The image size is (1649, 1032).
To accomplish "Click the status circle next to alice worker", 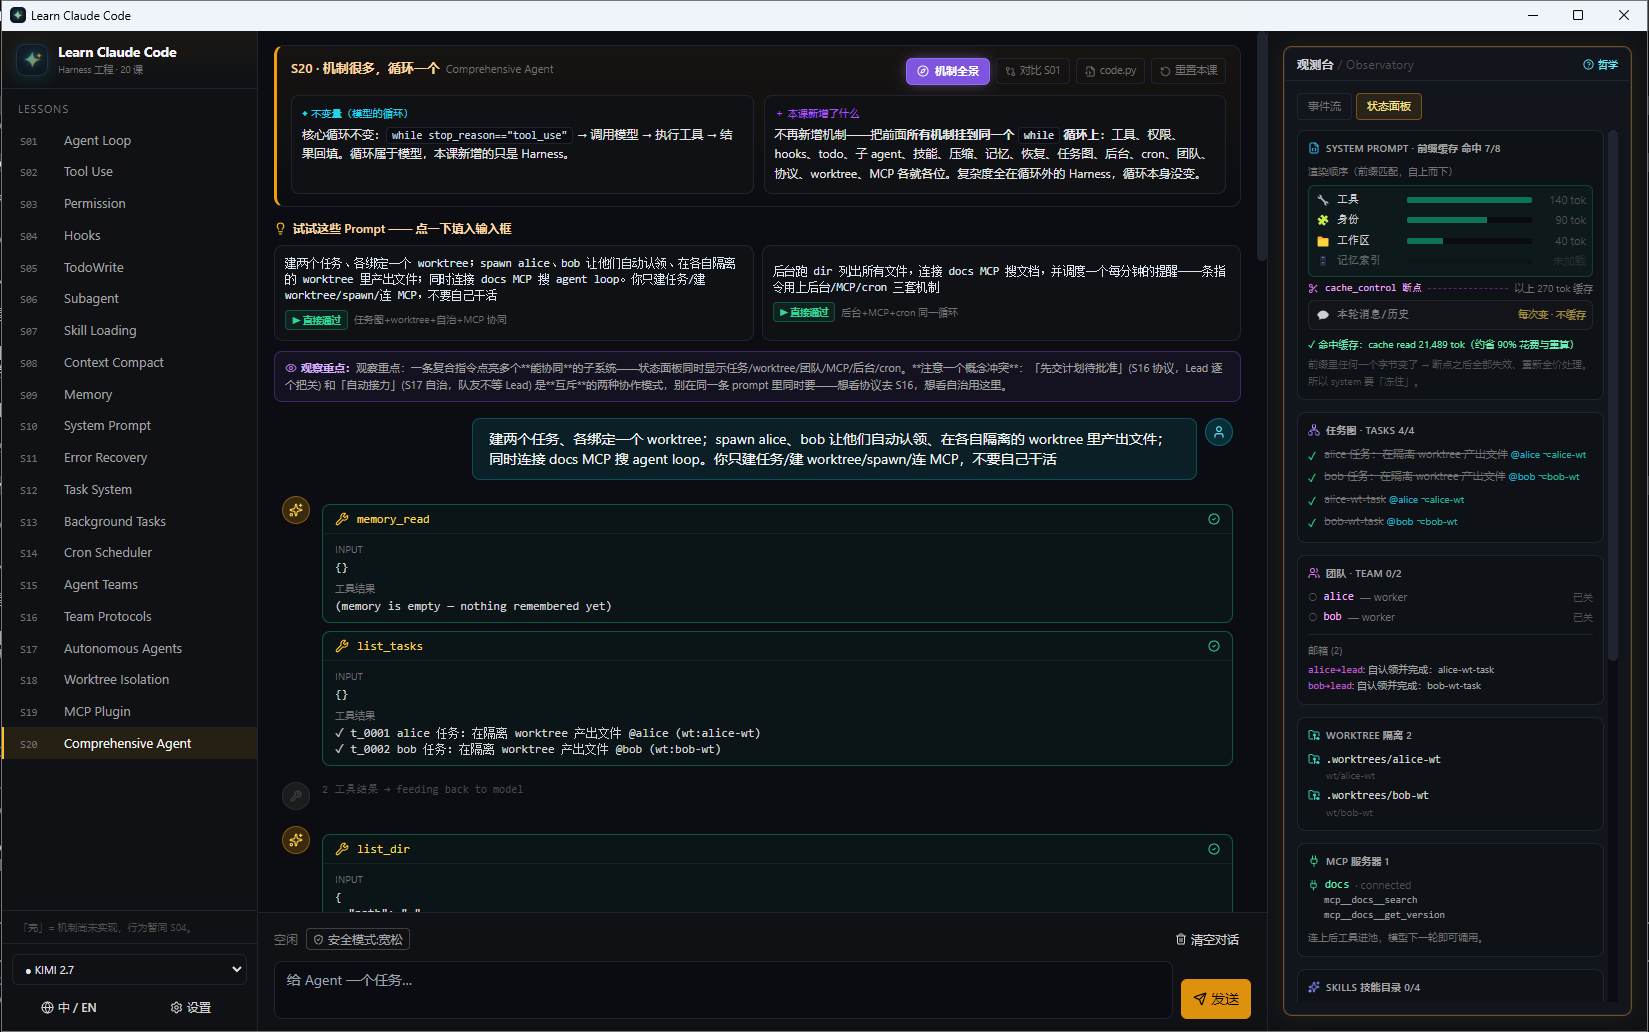I will coord(1313,597).
